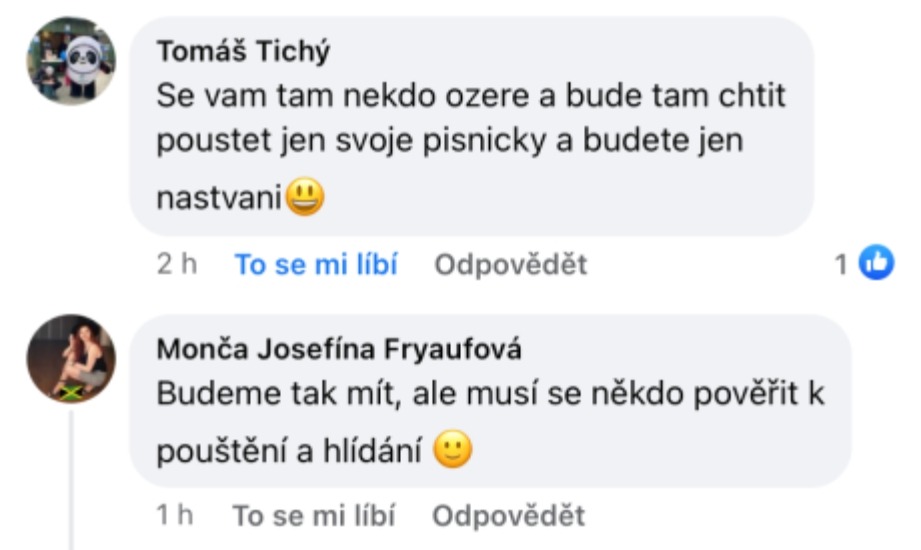Screen dimensions: 921x550
Task: Unlike Tomáš Tichý's comment via blue 'To se mi líbí'
Action: coord(316,264)
